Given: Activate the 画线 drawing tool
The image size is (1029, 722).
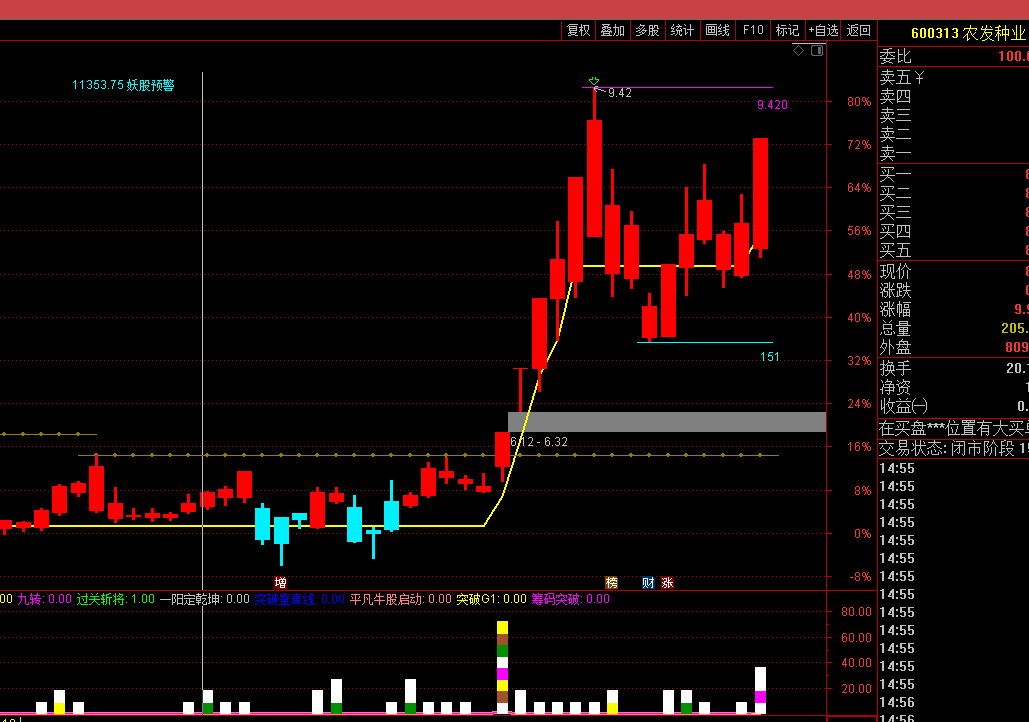Looking at the screenshot, I should 717,30.
